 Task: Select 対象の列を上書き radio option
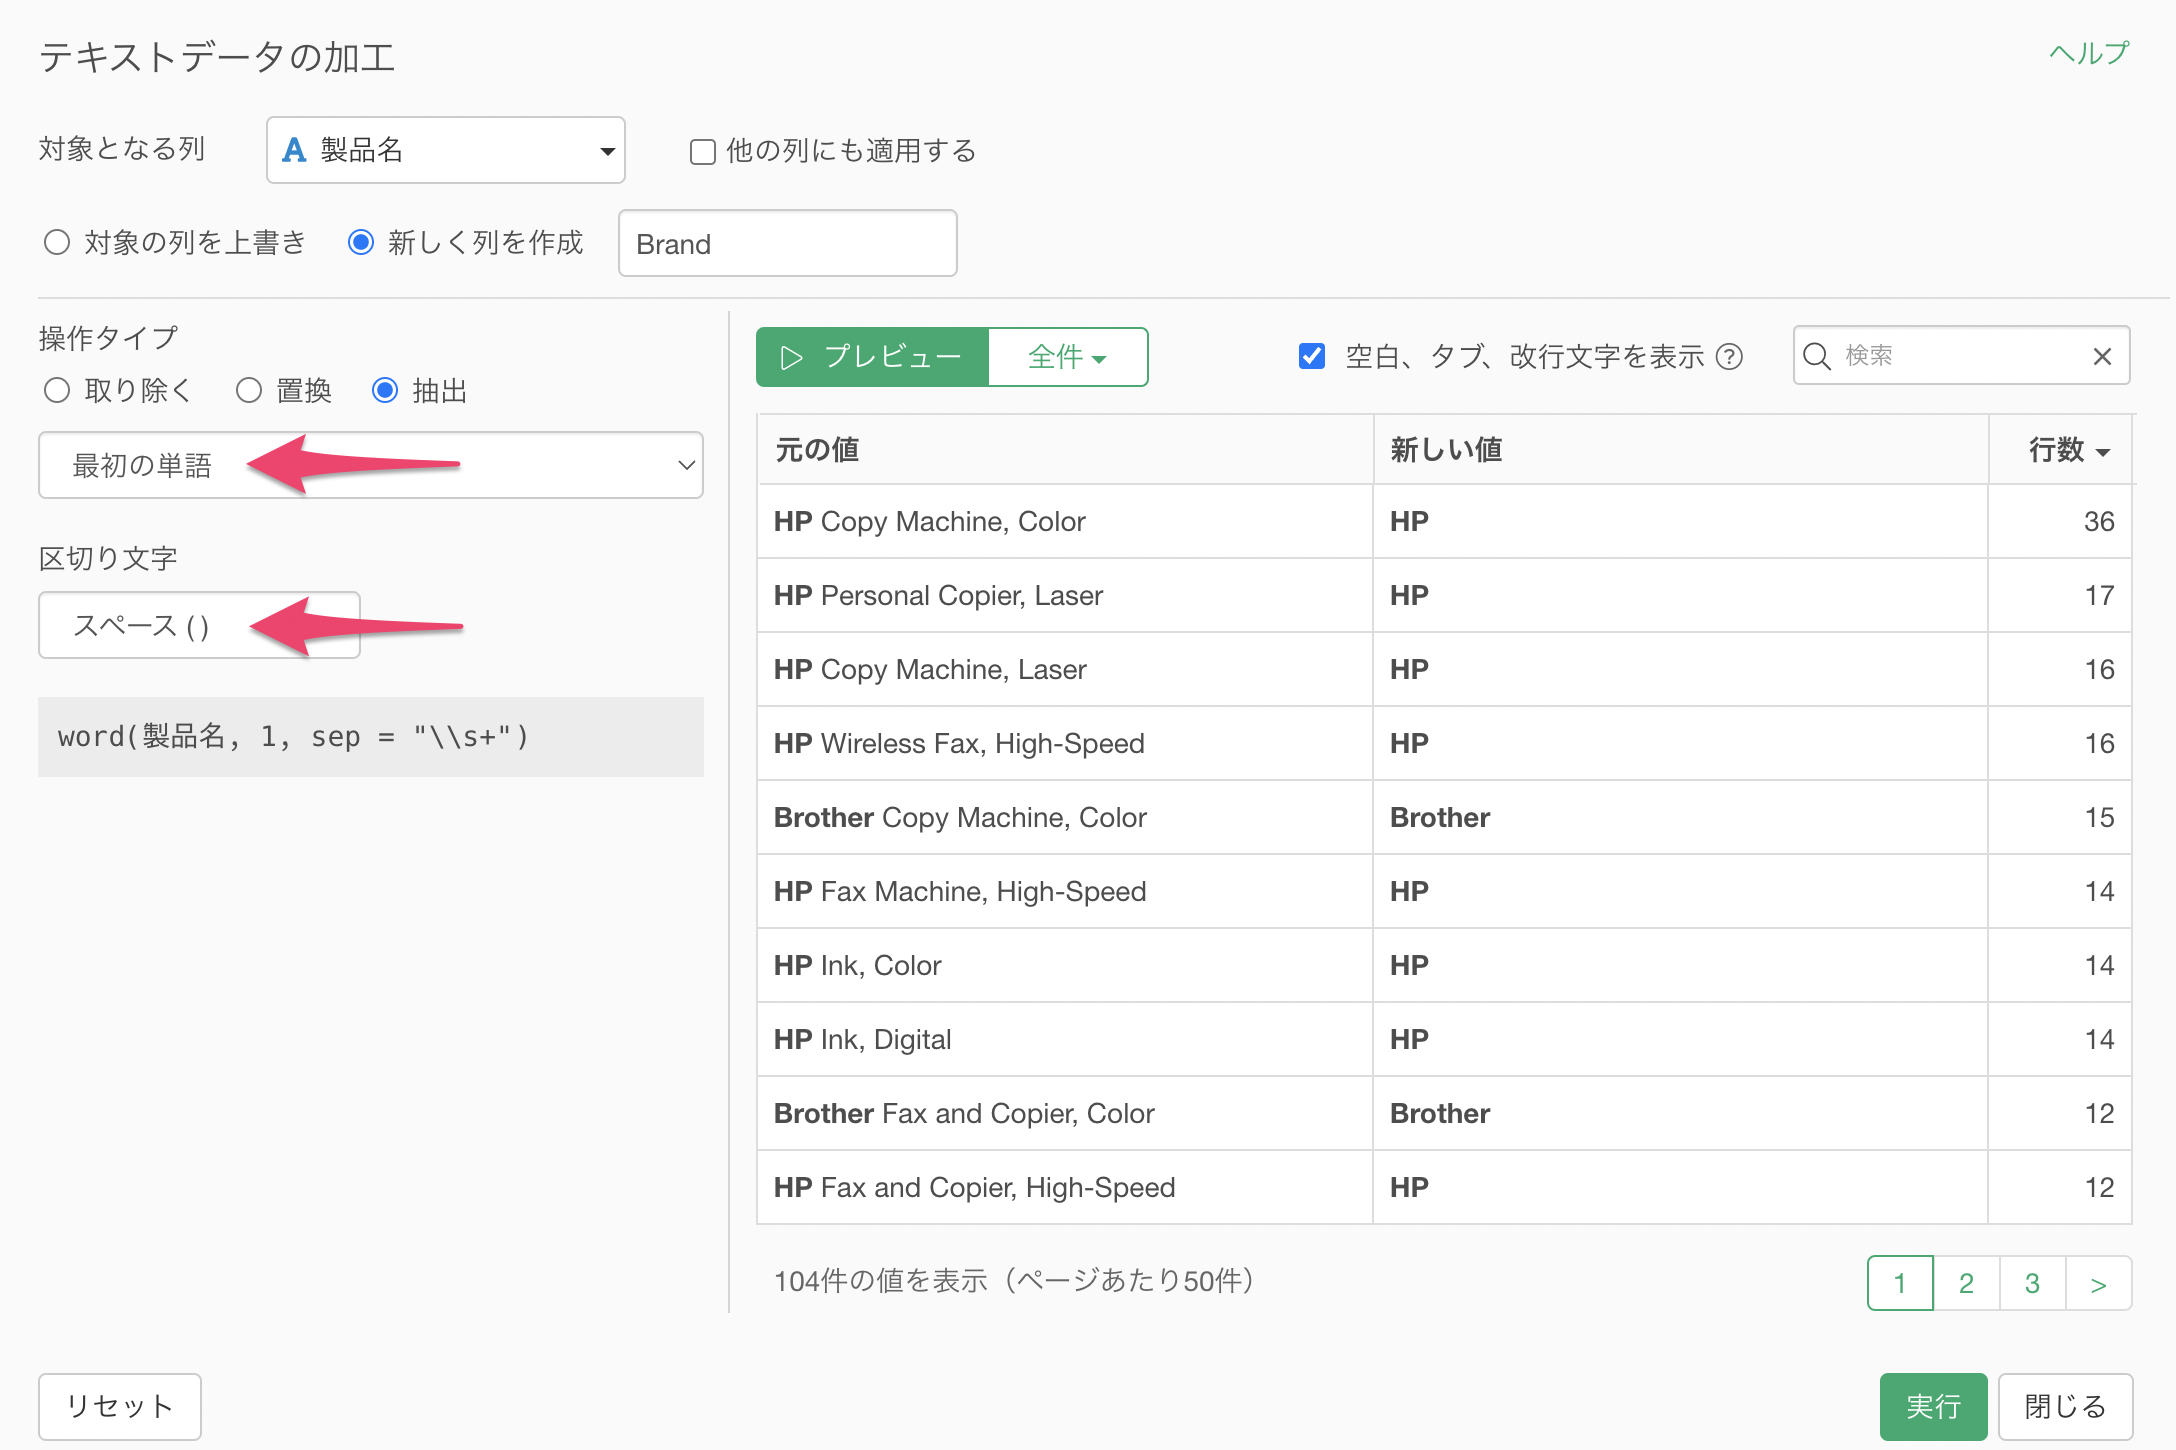[x=57, y=242]
